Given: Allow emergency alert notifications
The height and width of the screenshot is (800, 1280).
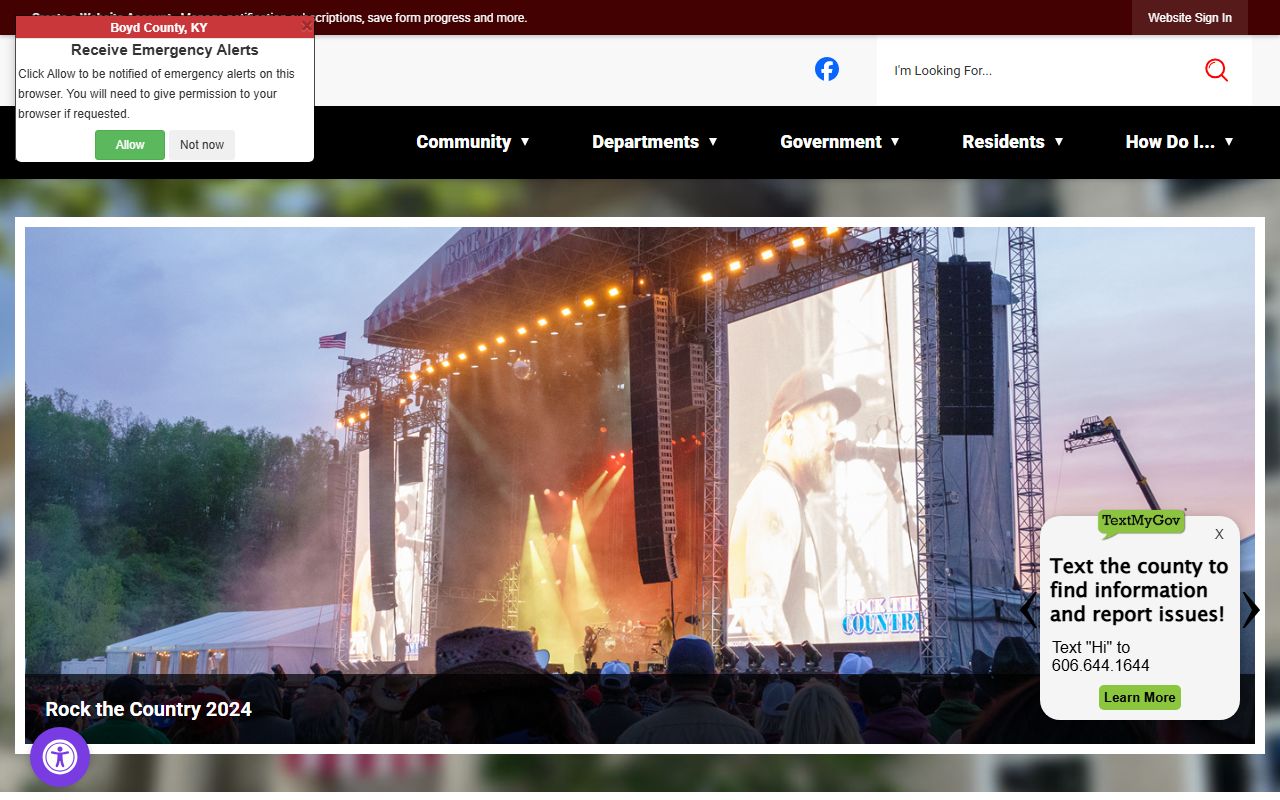Looking at the screenshot, I should point(130,145).
